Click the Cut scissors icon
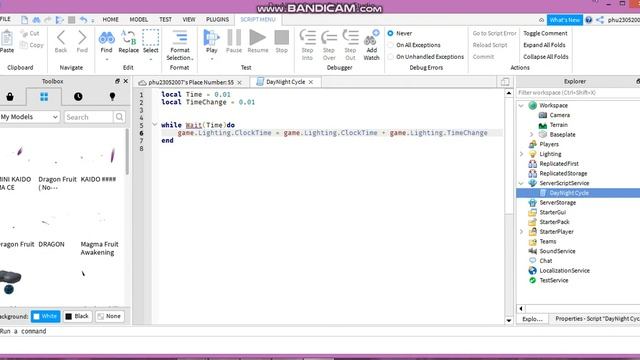This screenshot has height=360, width=640. point(24,33)
